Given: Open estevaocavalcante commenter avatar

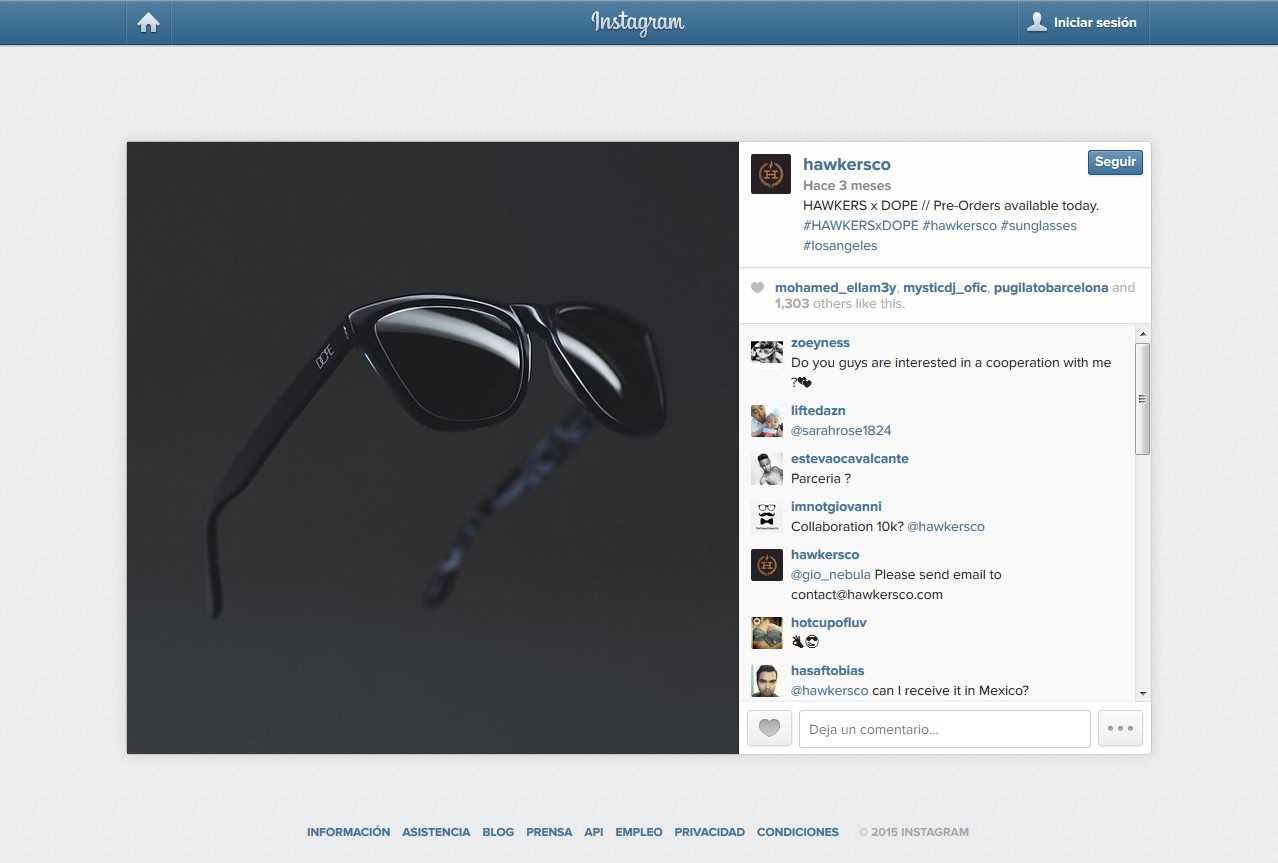Looking at the screenshot, I should pyautogui.click(x=767, y=469).
